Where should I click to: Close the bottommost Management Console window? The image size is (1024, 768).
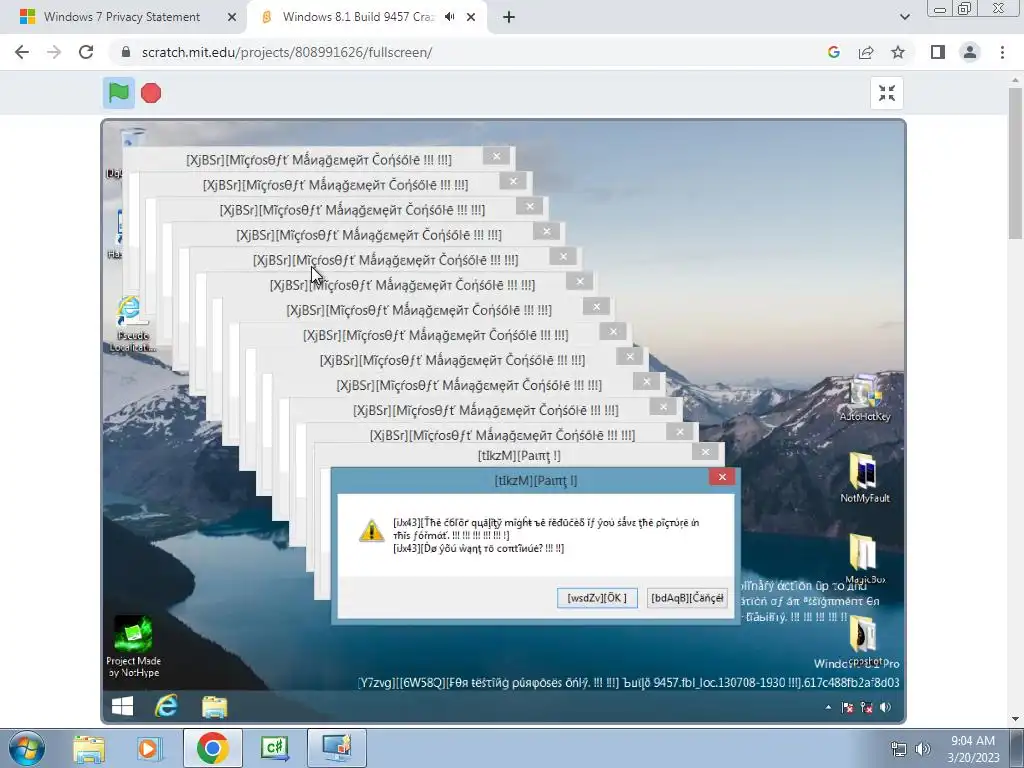680,432
